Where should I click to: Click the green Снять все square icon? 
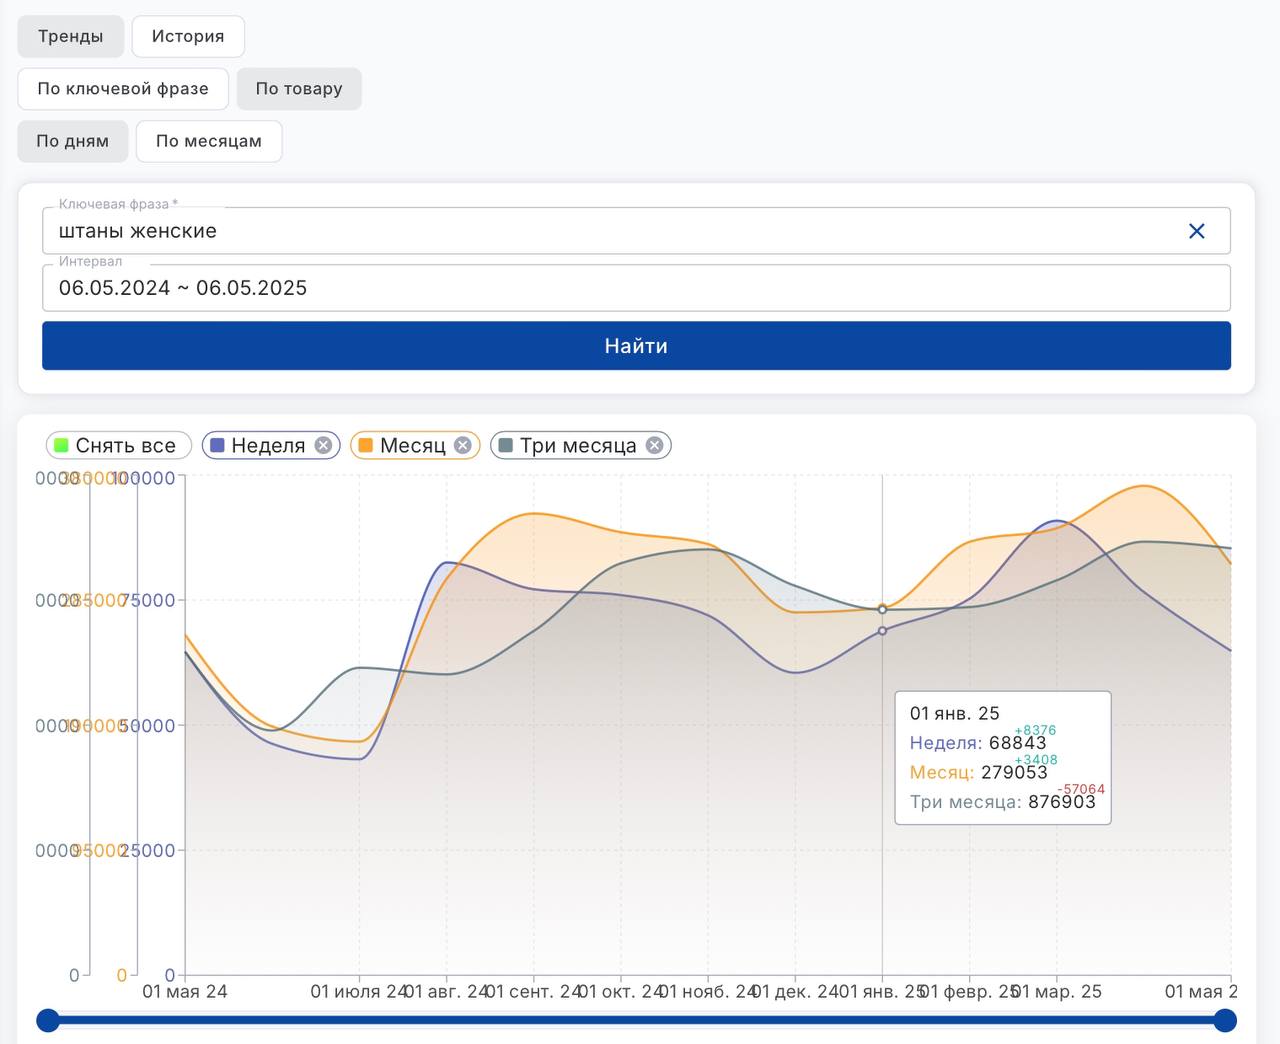[61, 446]
